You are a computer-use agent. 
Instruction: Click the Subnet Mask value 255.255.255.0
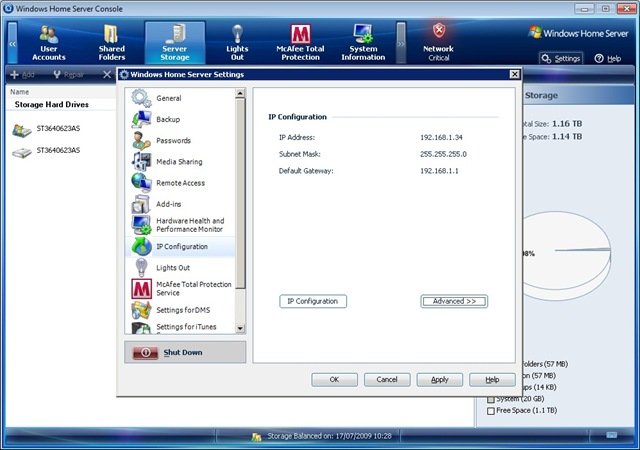(x=443, y=154)
